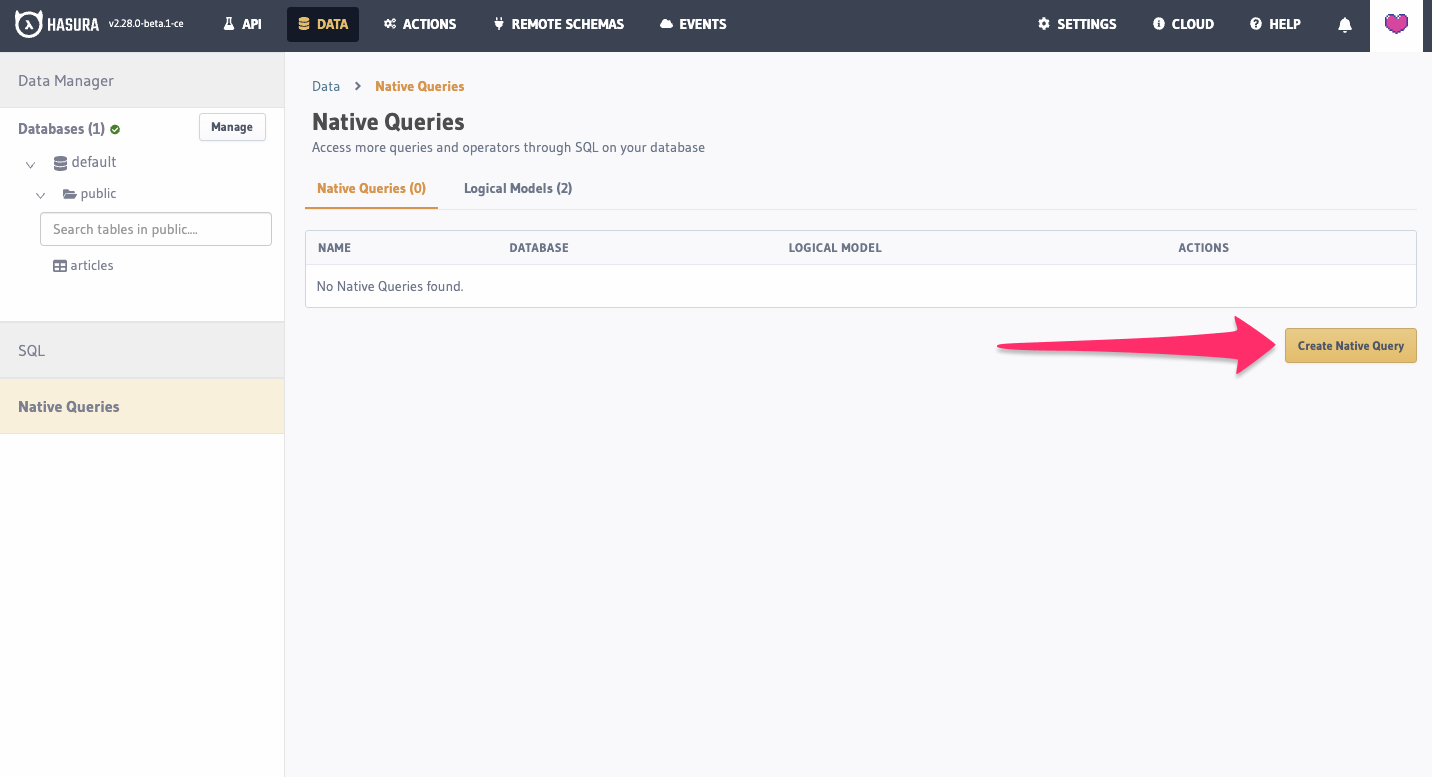This screenshot has height=777, width=1432.
Task: Click the search tables input field
Action: click(155, 229)
